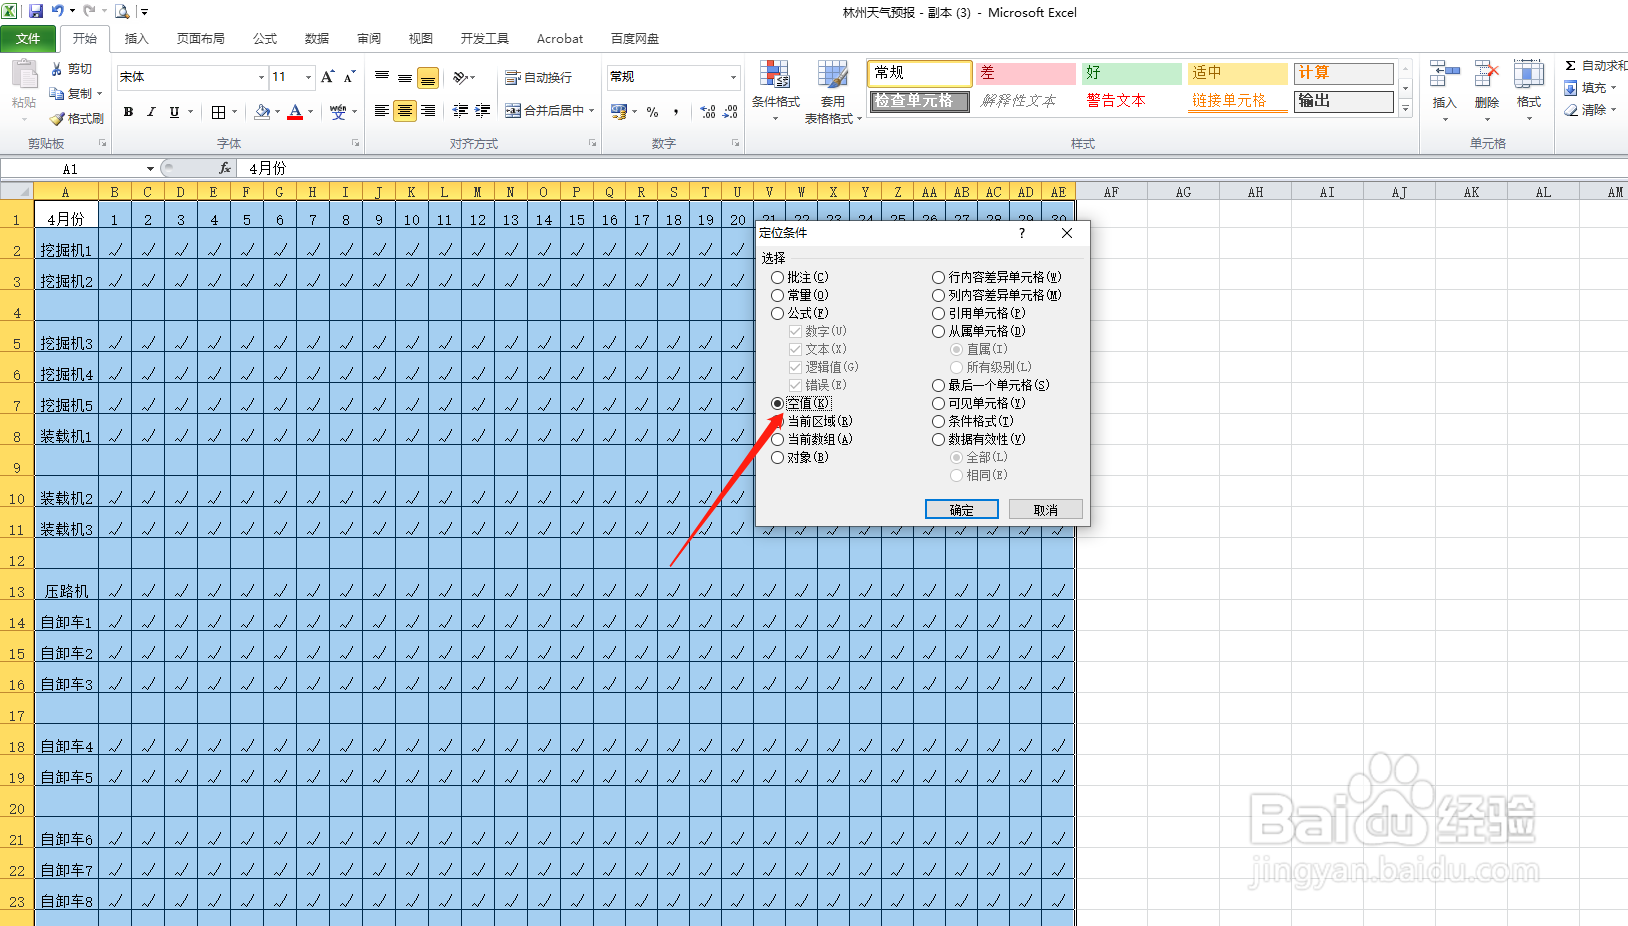Click the 确定 (OK) button in dialog
The height and width of the screenshot is (926, 1628).
[x=962, y=509]
